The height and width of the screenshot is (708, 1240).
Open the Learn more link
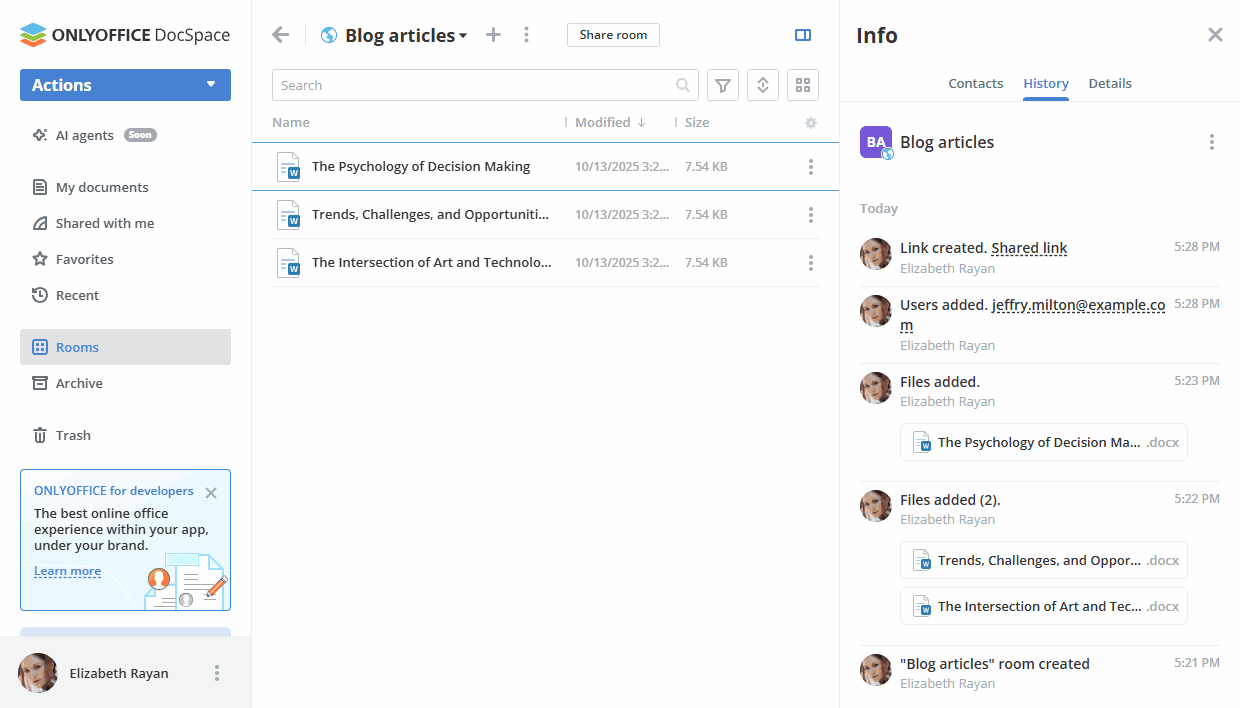67,572
